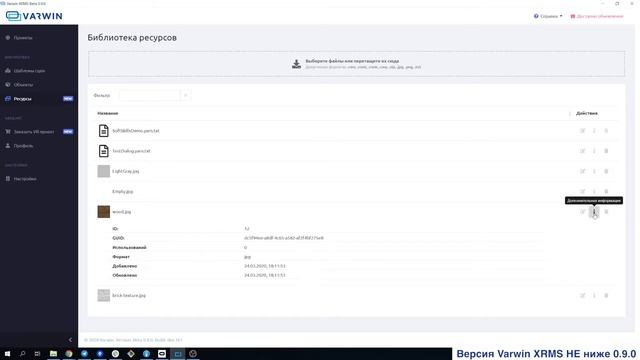640x360 pixels.
Task: Click the SoftSkillsDemo.pers.txt document icon
Action: 104,131
